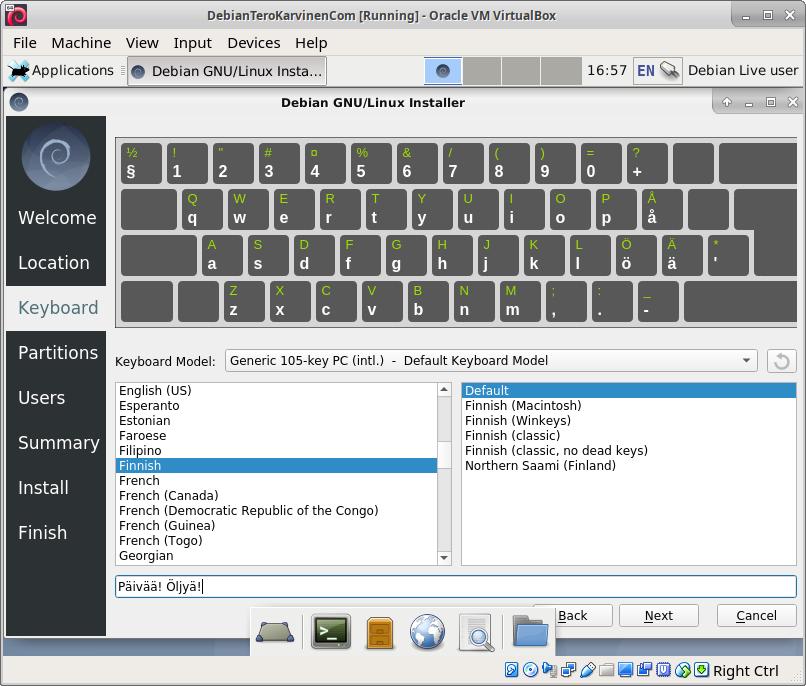This screenshot has width=806, height=686.
Task: Click the application finder magnifier icon
Action: point(476,632)
